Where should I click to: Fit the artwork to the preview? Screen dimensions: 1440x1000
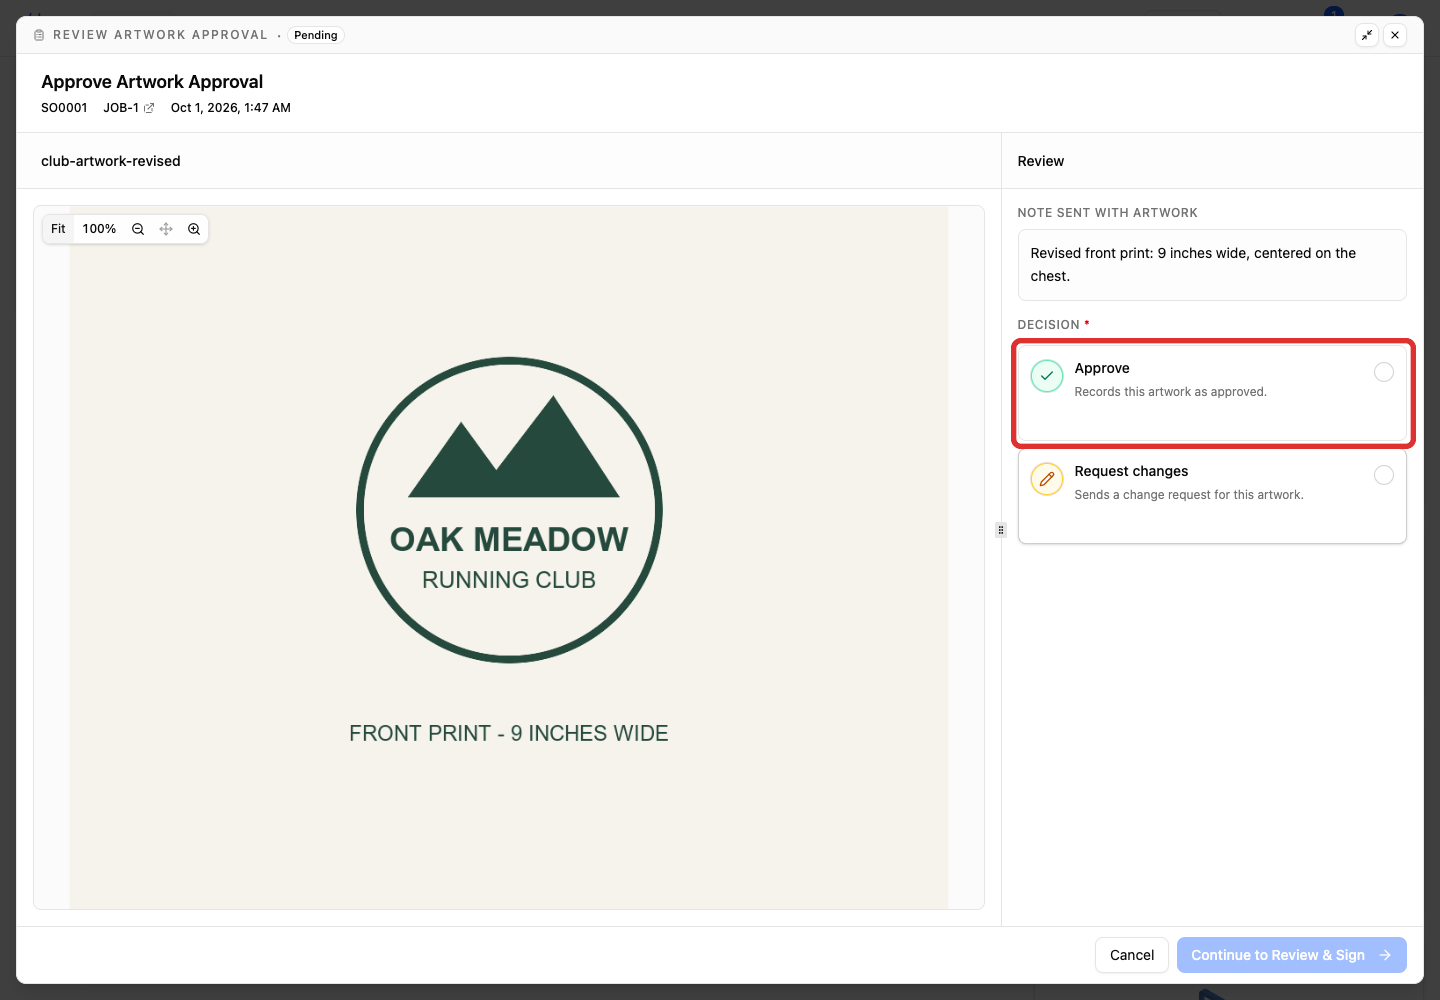tap(58, 229)
